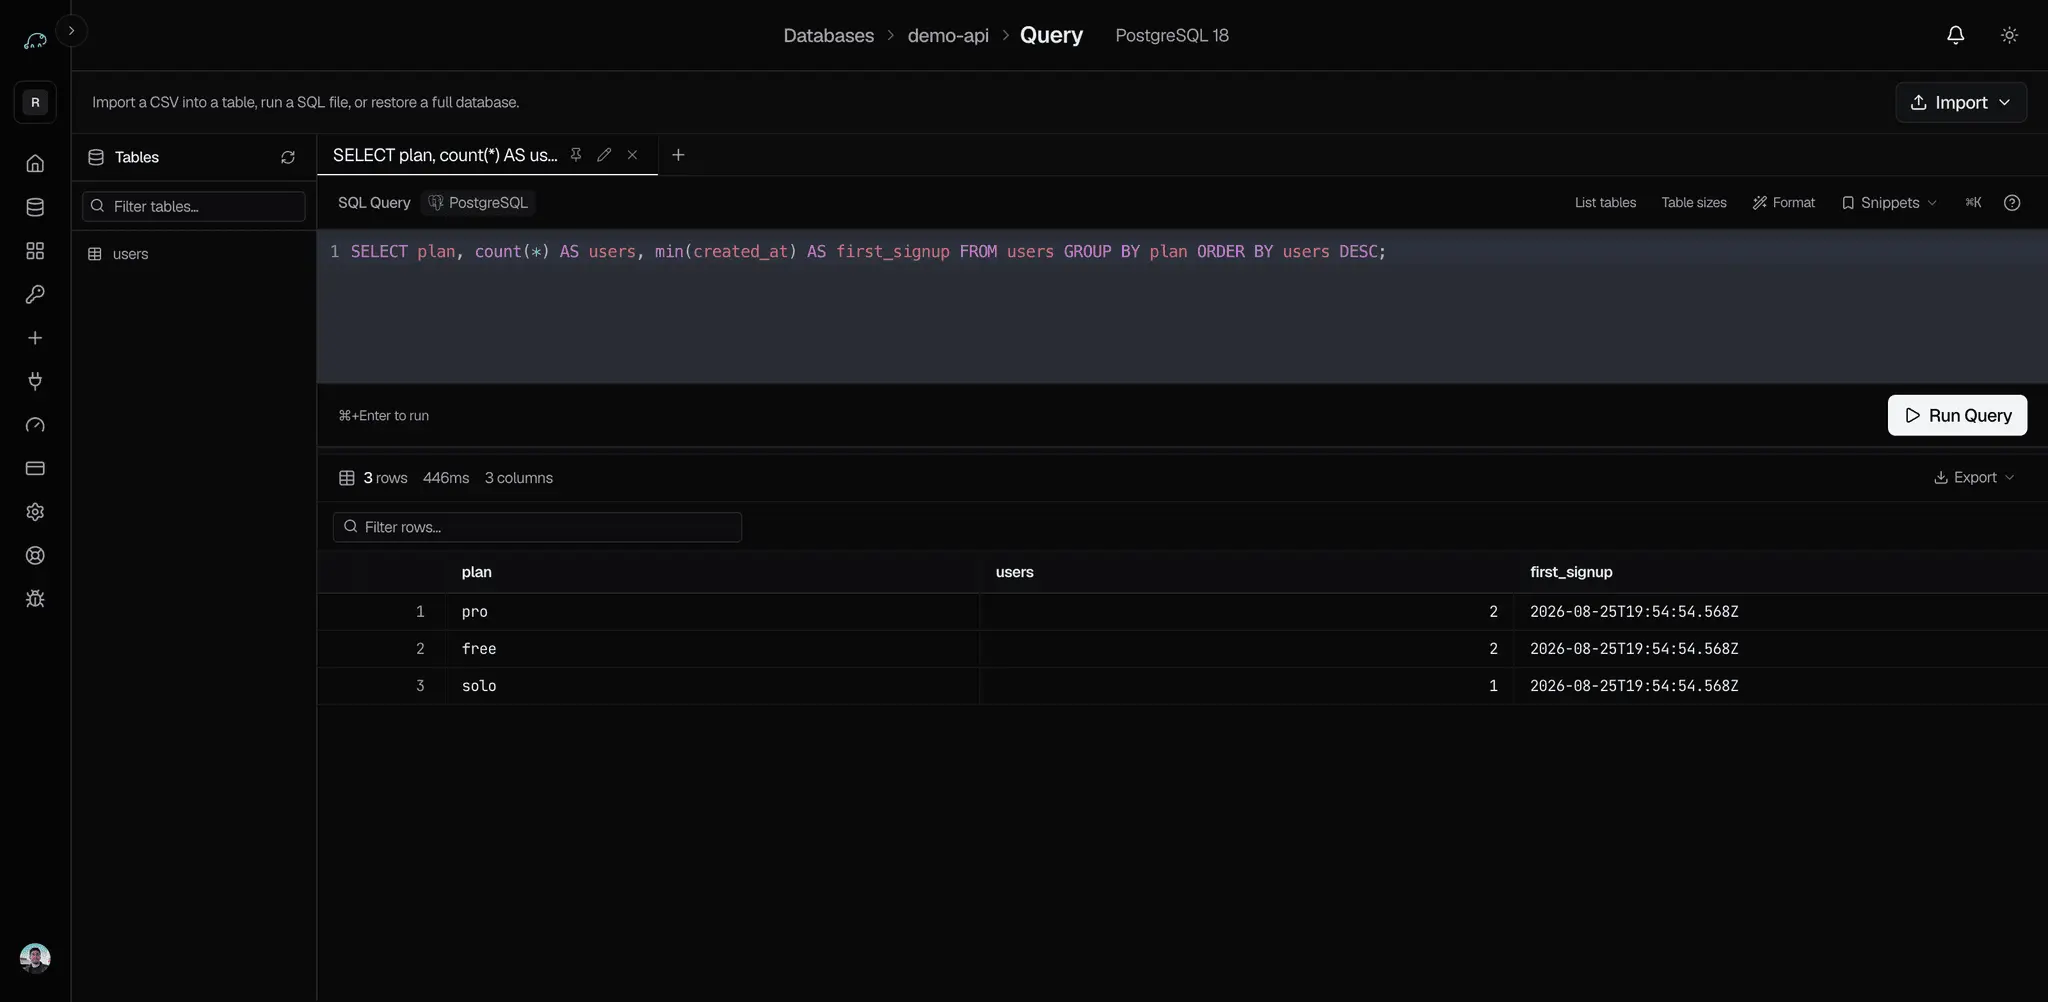Viewport: 2048px width, 1002px height.
Task: Toggle the light/dark theme sun icon
Action: click(x=2009, y=35)
